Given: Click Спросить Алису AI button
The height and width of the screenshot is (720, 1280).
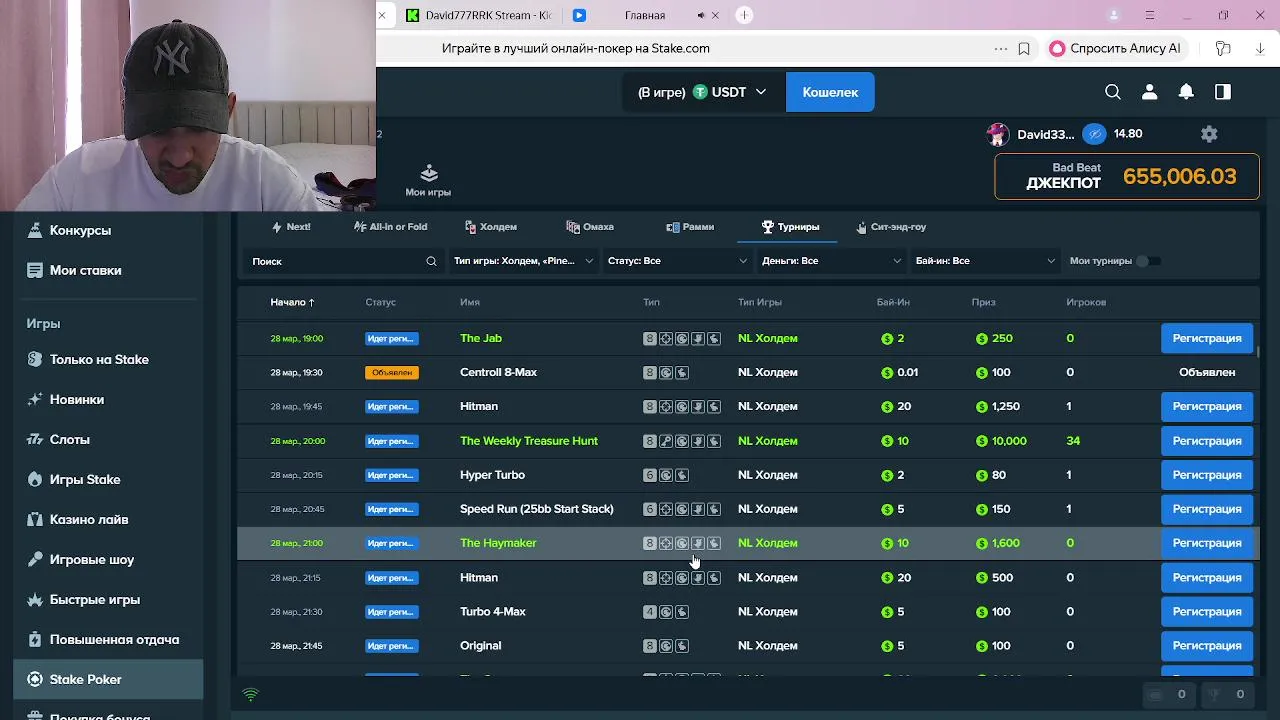Looking at the screenshot, I should coord(1116,48).
